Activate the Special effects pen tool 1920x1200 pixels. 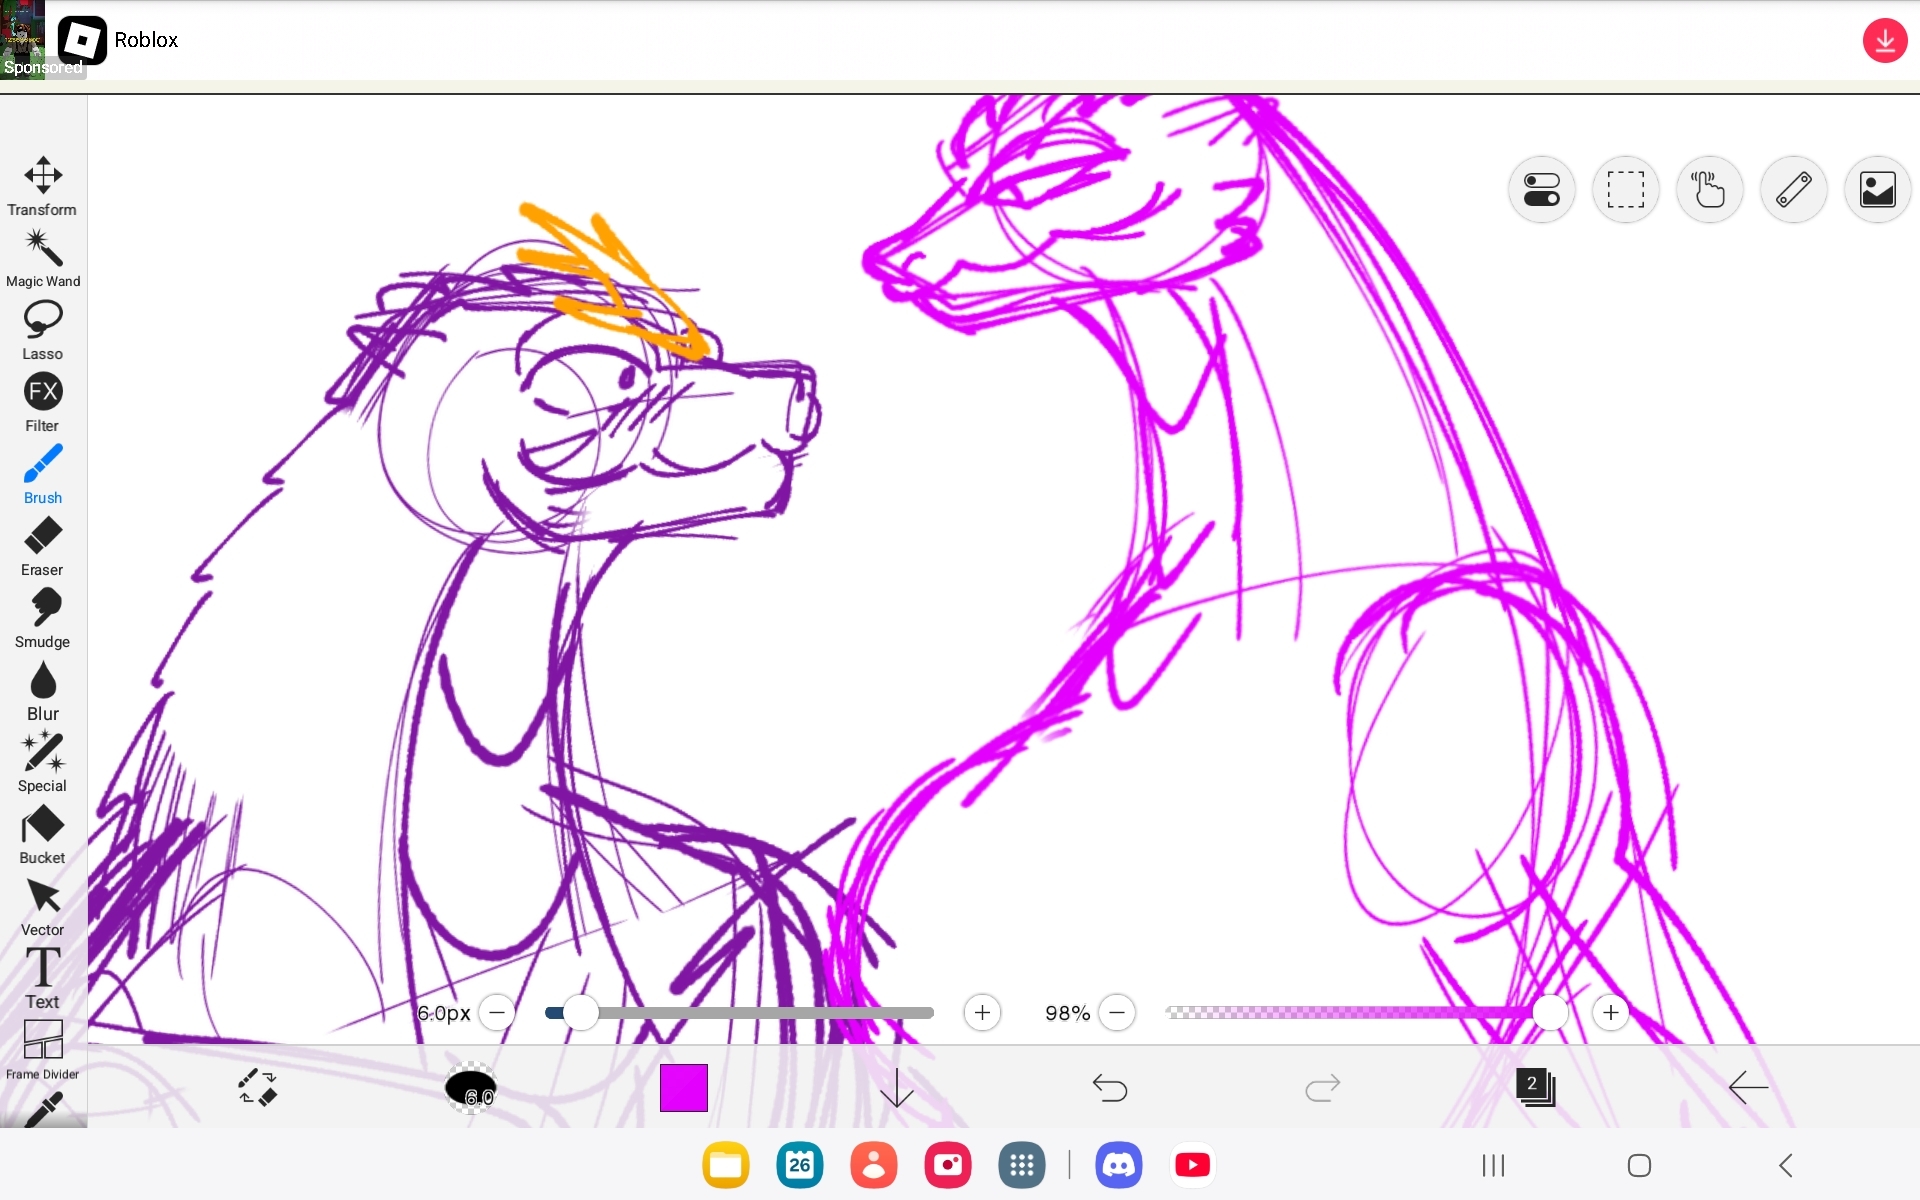click(43, 752)
